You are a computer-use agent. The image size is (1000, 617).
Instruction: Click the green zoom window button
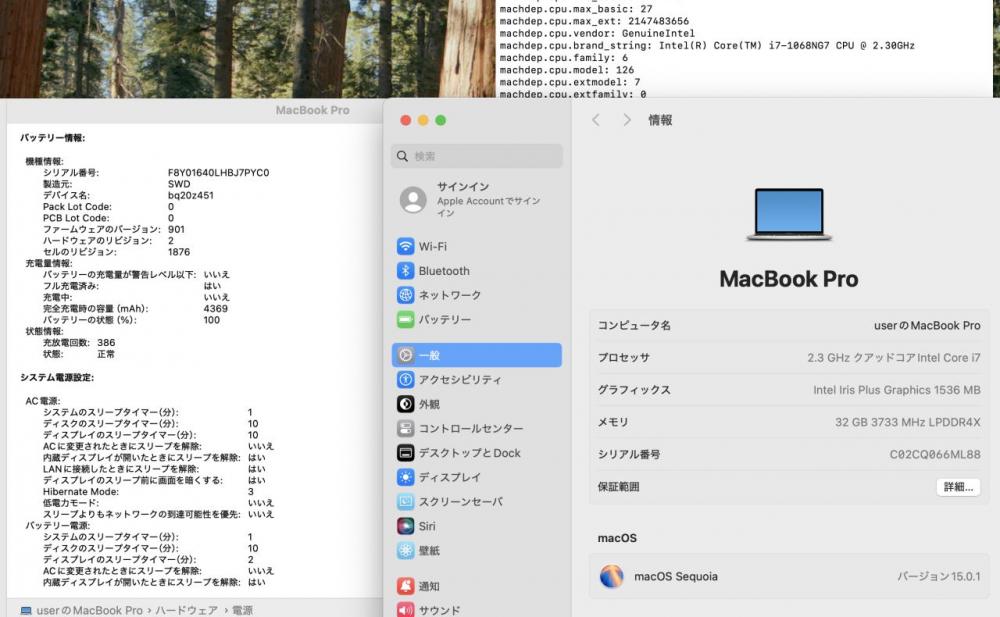[x=440, y=120]
